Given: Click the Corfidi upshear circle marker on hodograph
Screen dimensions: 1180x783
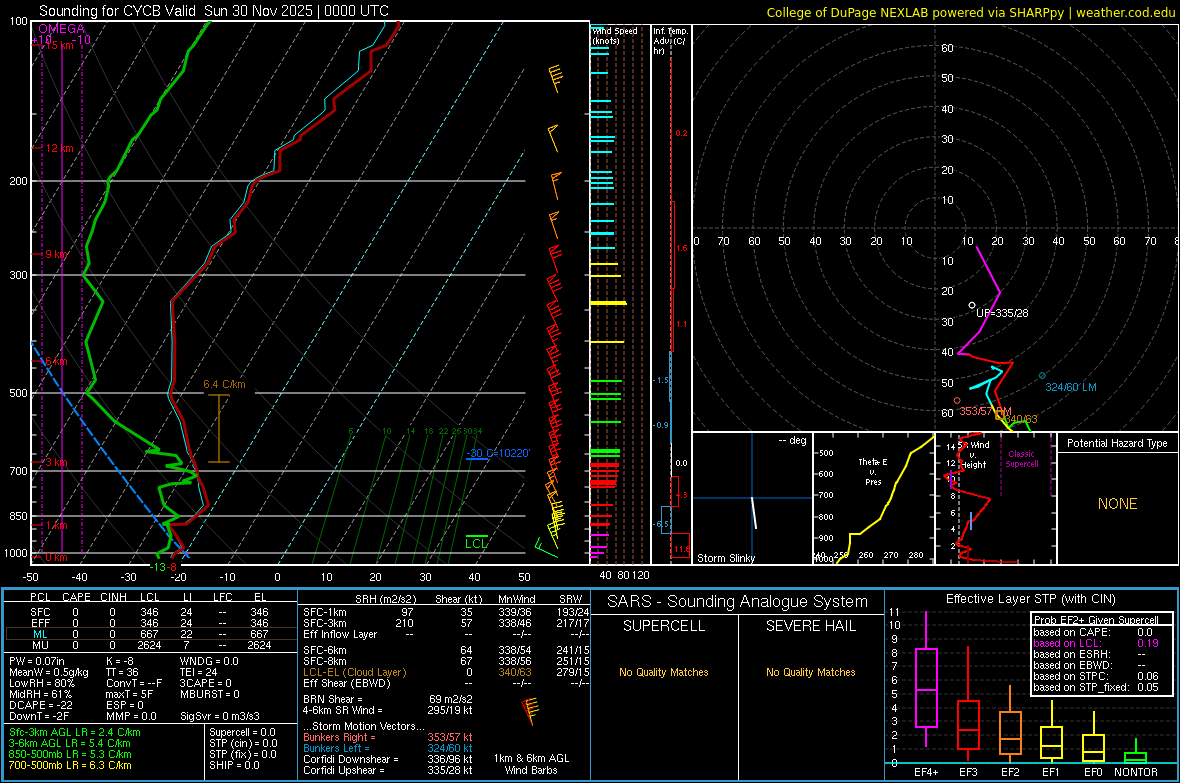Looking at the screenshot, I should [972, 305].
